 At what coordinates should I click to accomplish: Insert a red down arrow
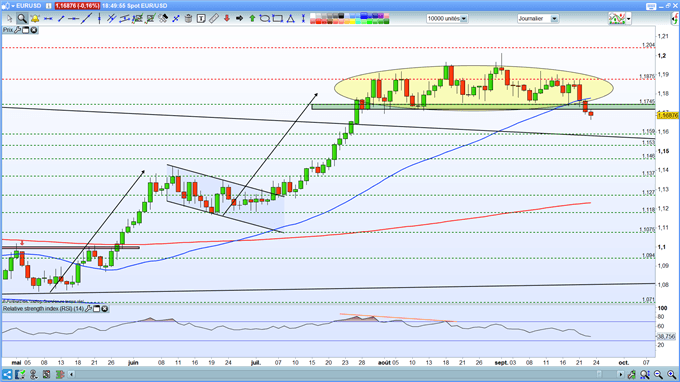[226, 19]
